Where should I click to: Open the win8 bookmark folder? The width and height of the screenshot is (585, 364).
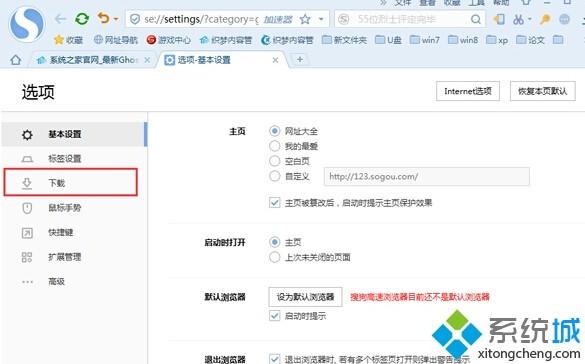tap(463, 40)
